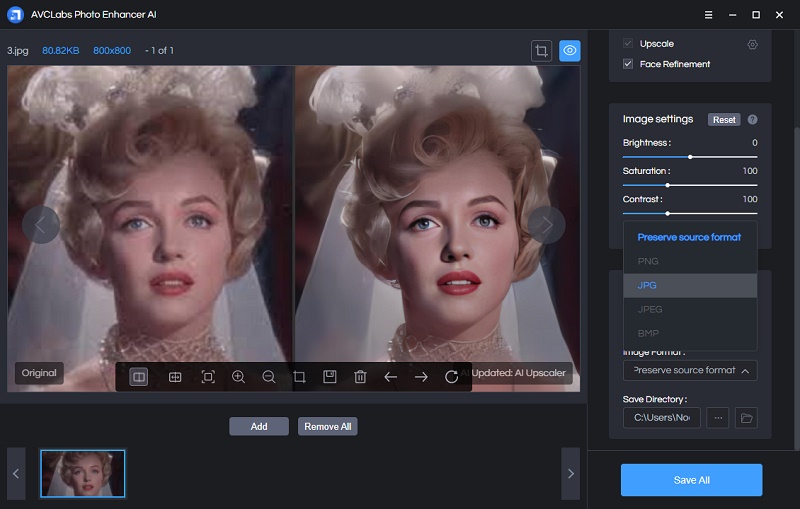Screen dimensions: 800x509
Task: Open Upscale settings gear icon
Action: pyautogui.click(x=752, y=44)
